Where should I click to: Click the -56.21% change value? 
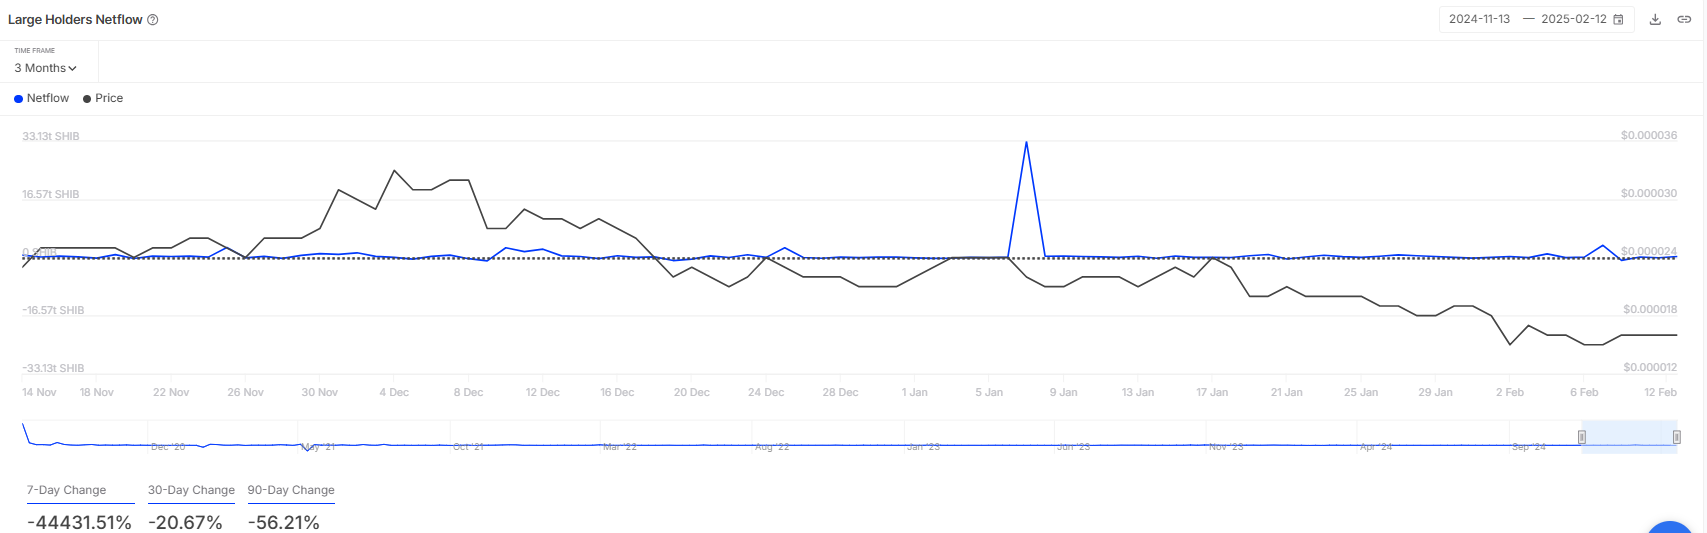point(284,522)
